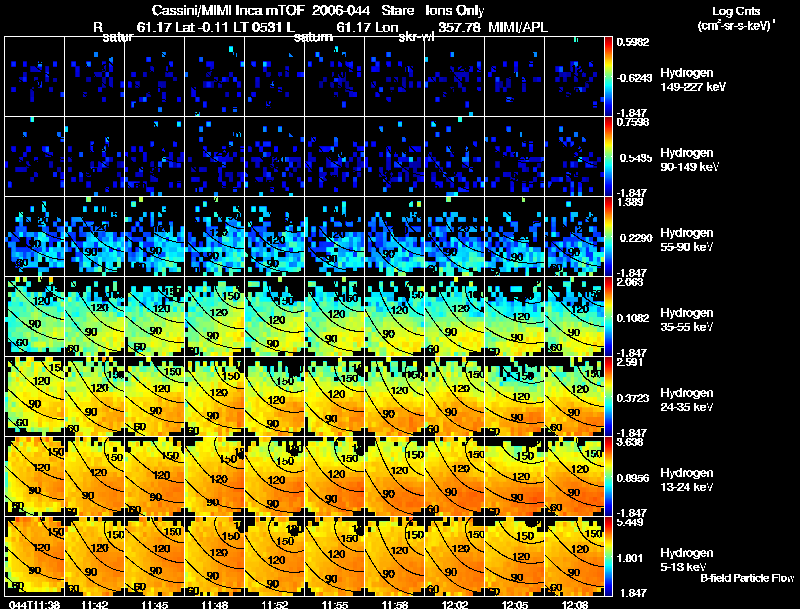The image size is (800, 609).
Task: Click the 12:02 time marker
Action: pyautogui.click(x=455, y=604)
